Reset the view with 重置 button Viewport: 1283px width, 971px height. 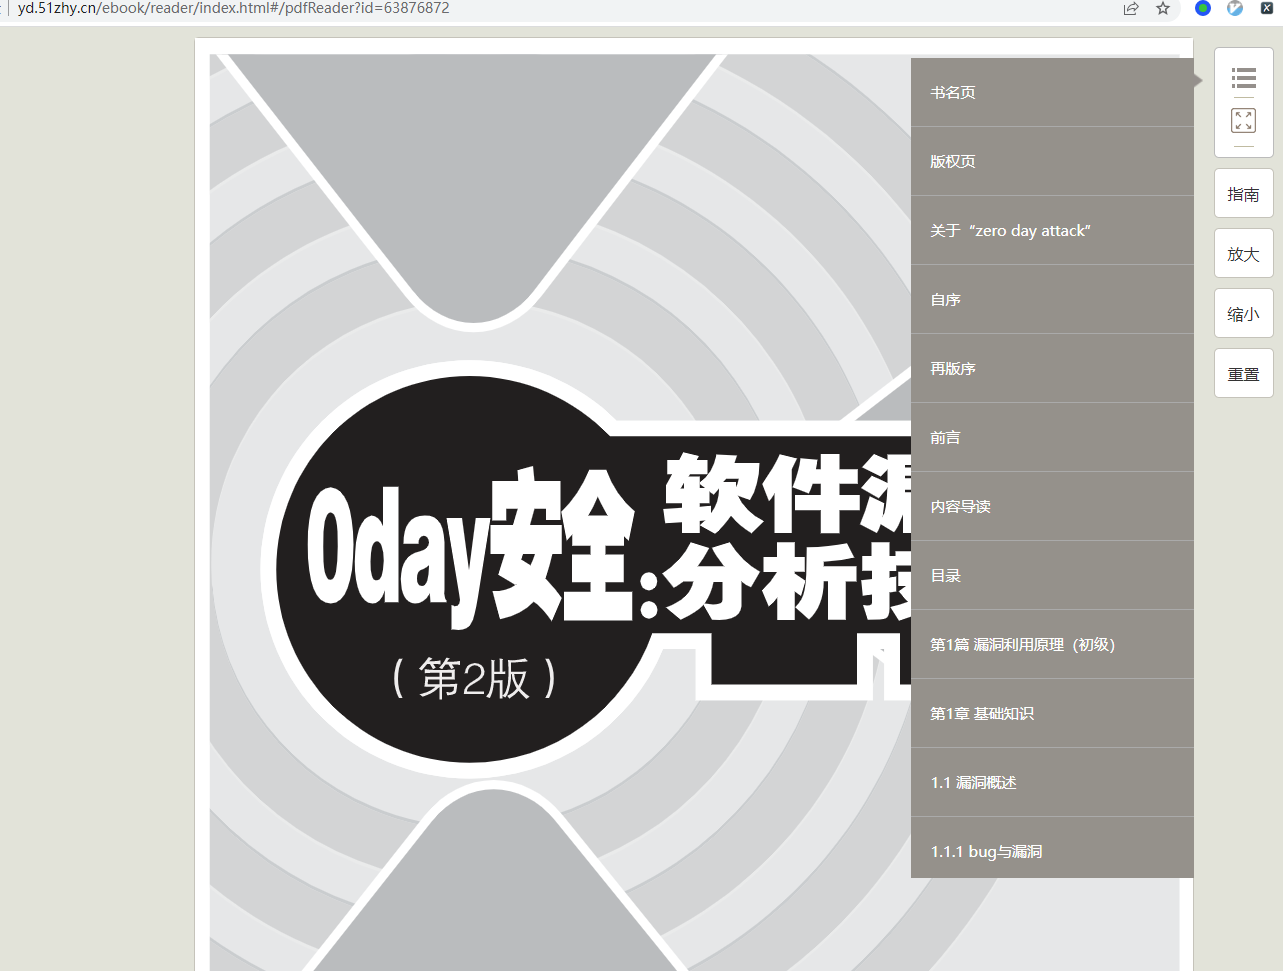(x=1243, y=374)
